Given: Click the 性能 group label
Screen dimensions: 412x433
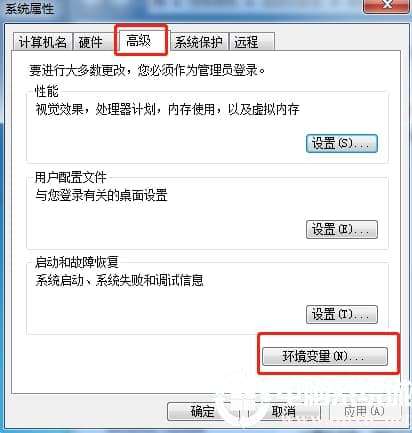Looking at the screenshot, I should pyautogui.click(x=47, y=91).
